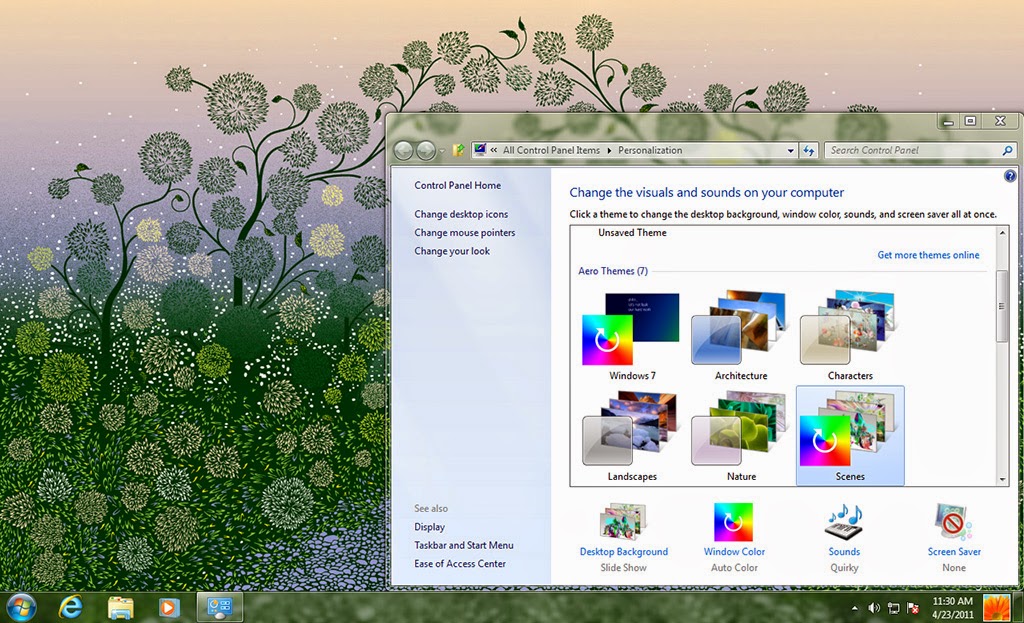Click the date 4/23/2011 in tray
Screen dimensions: 1024x623
point(952,615)
